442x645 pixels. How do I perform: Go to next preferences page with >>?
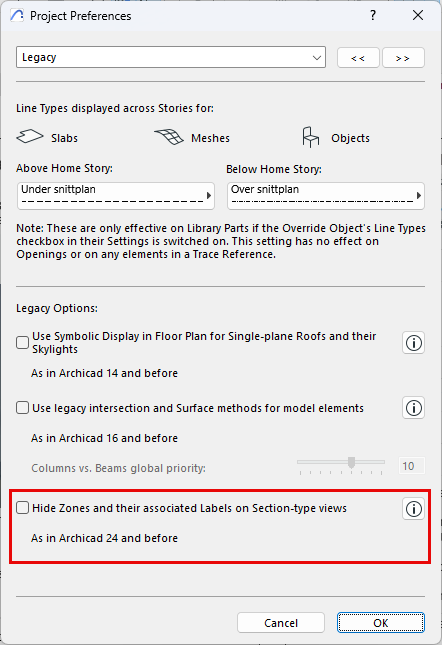pos(403,58)
